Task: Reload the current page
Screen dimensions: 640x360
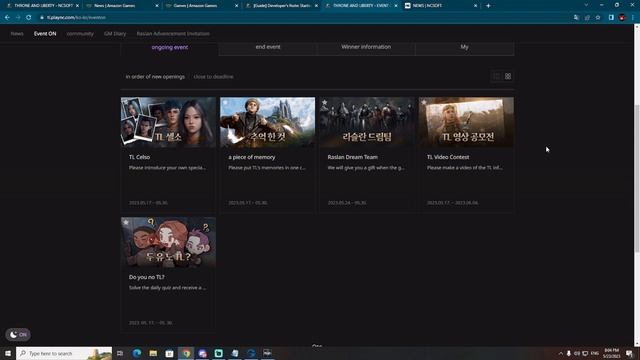Action: (29, 18)
